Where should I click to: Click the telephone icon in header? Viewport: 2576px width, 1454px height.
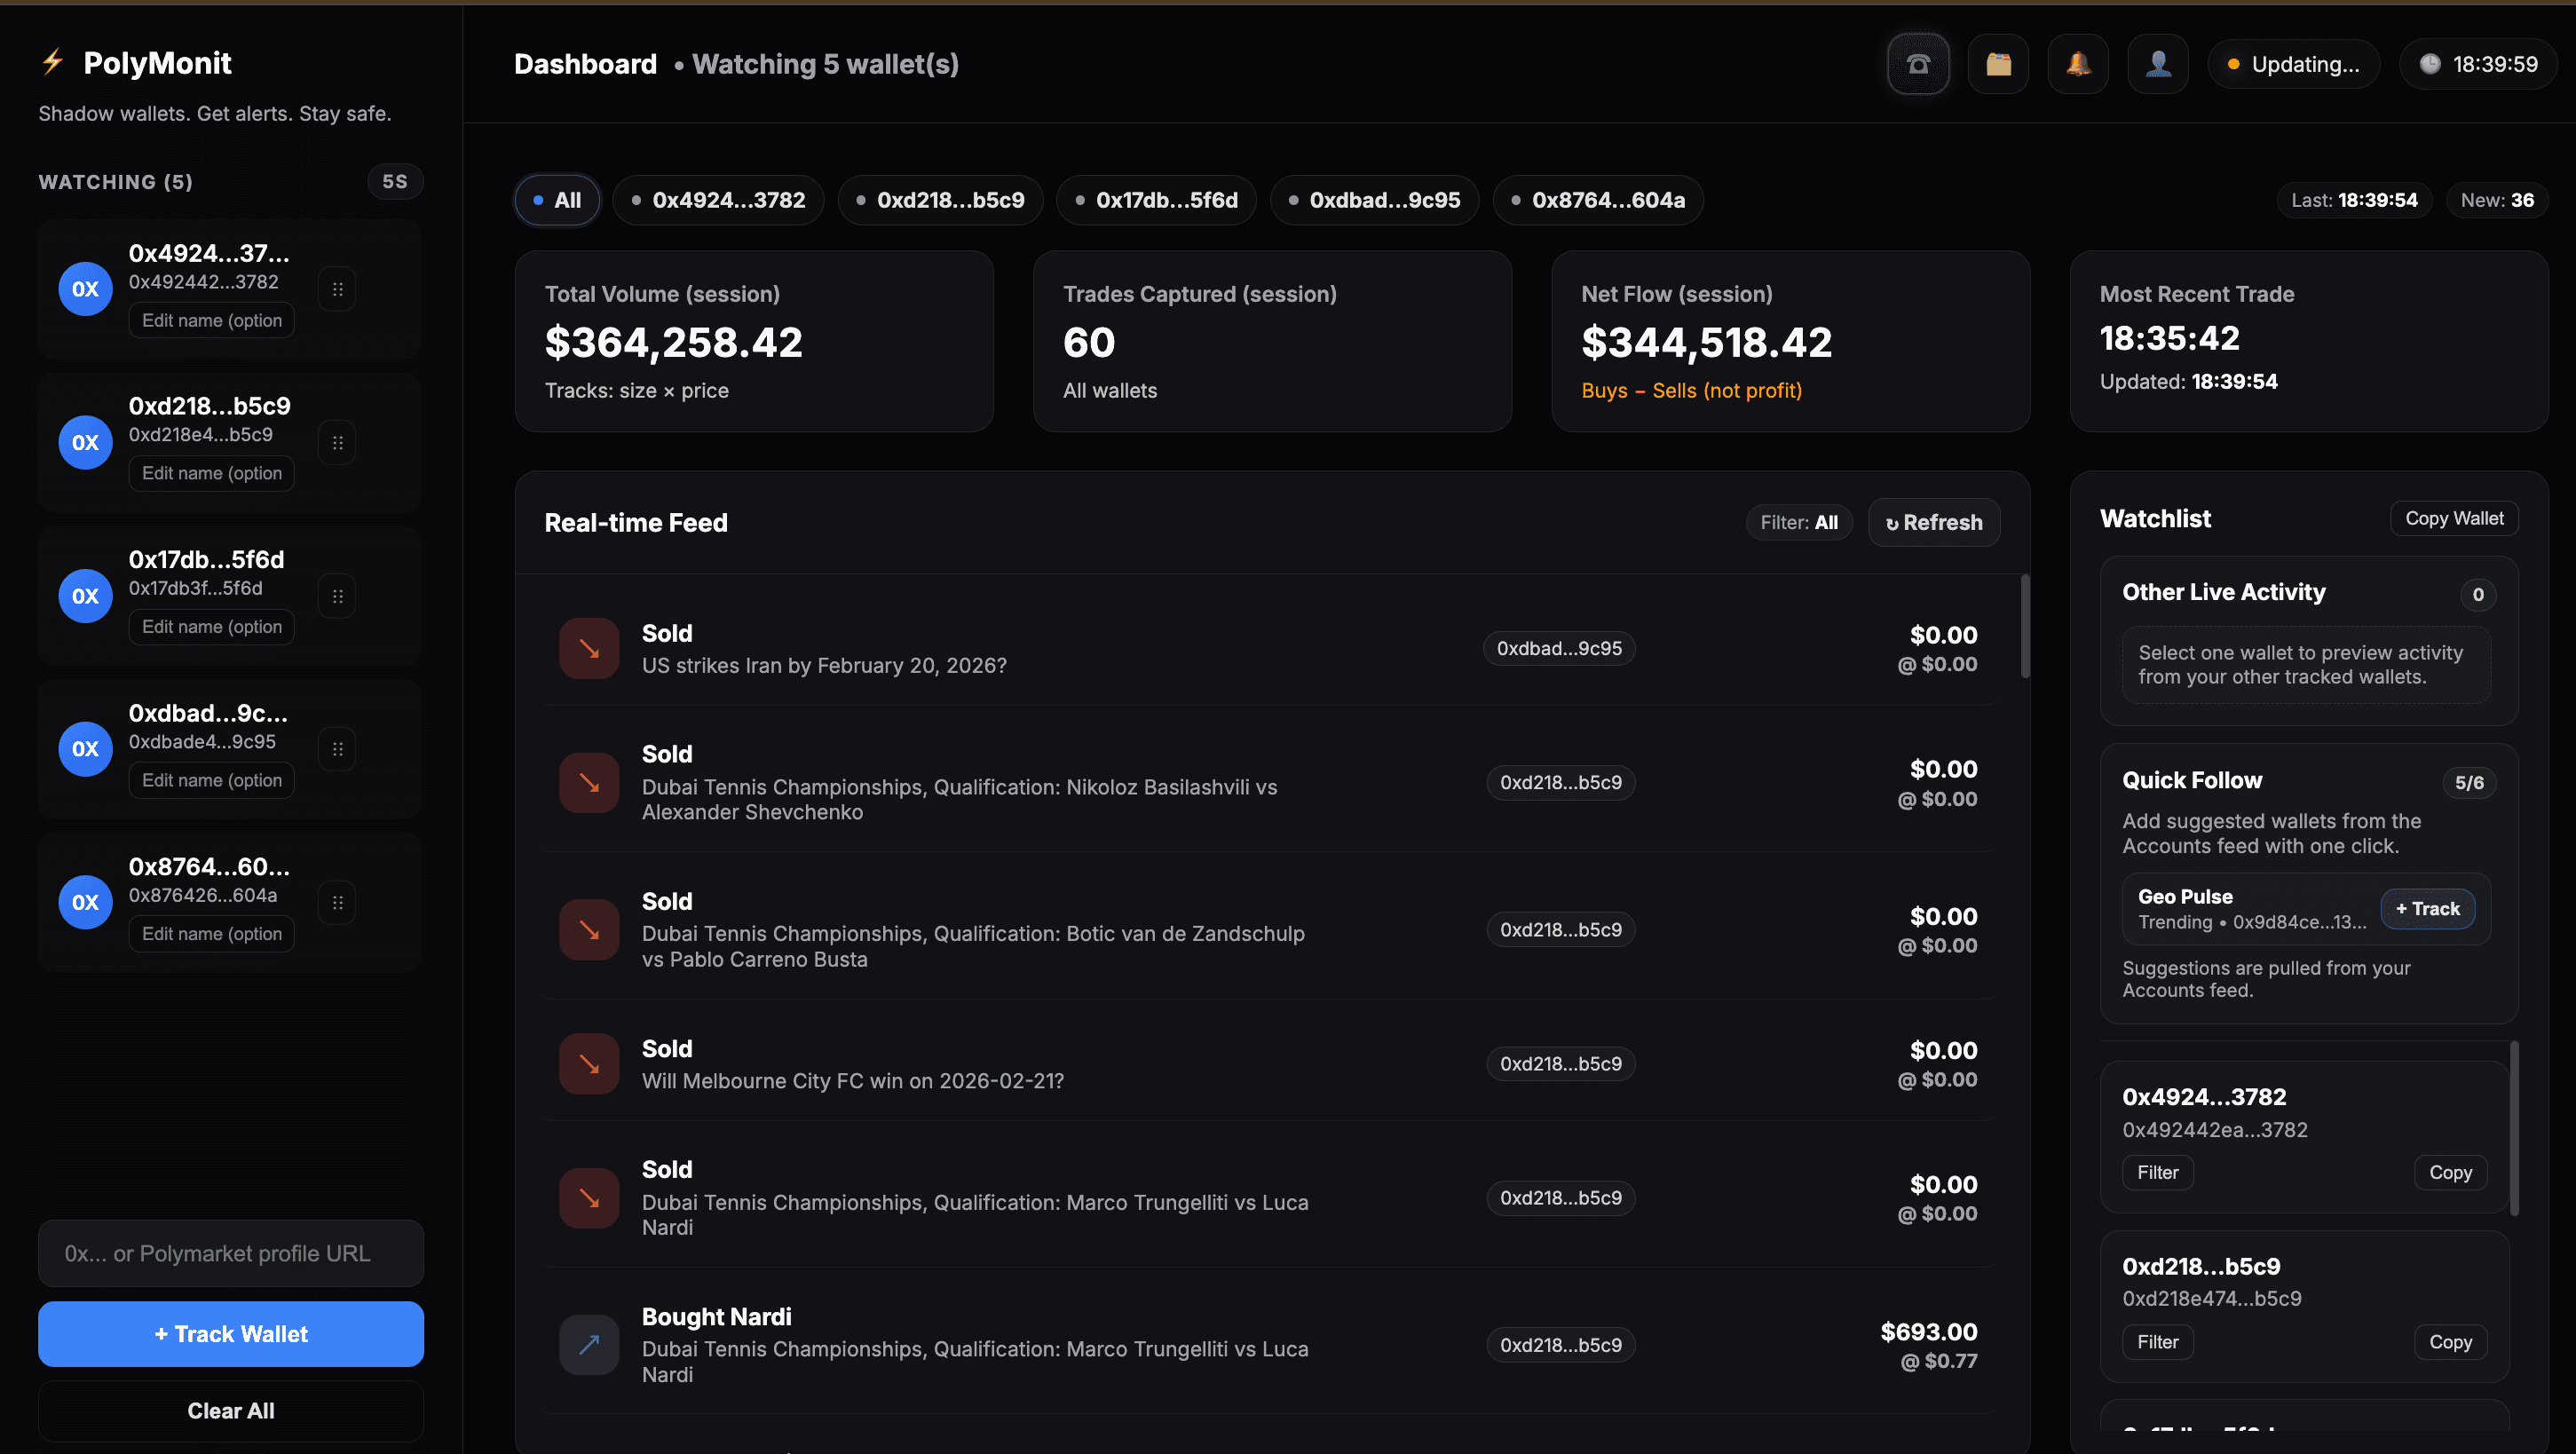[x=1917, y=64]
